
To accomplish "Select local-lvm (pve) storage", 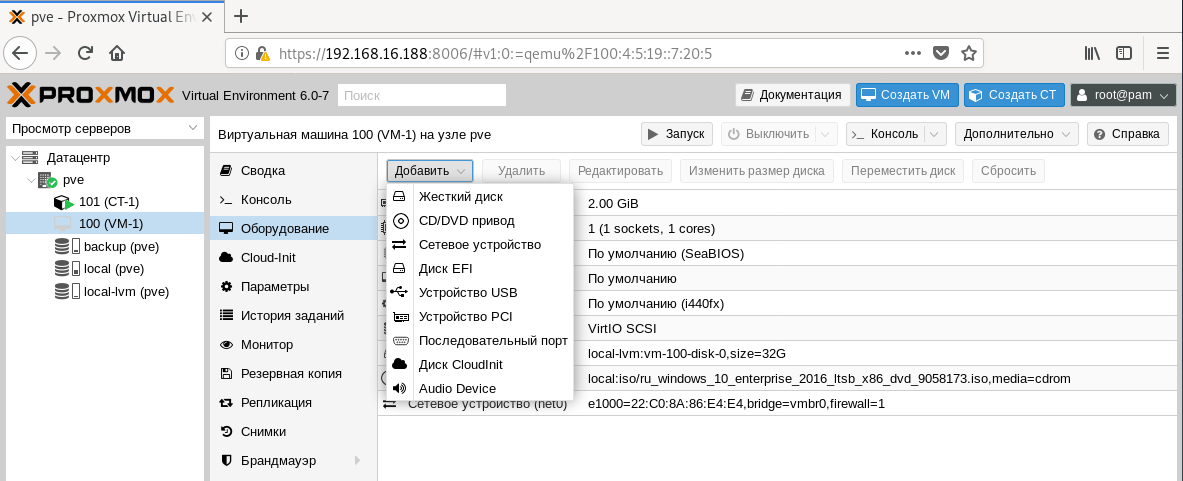I will 105,291.
